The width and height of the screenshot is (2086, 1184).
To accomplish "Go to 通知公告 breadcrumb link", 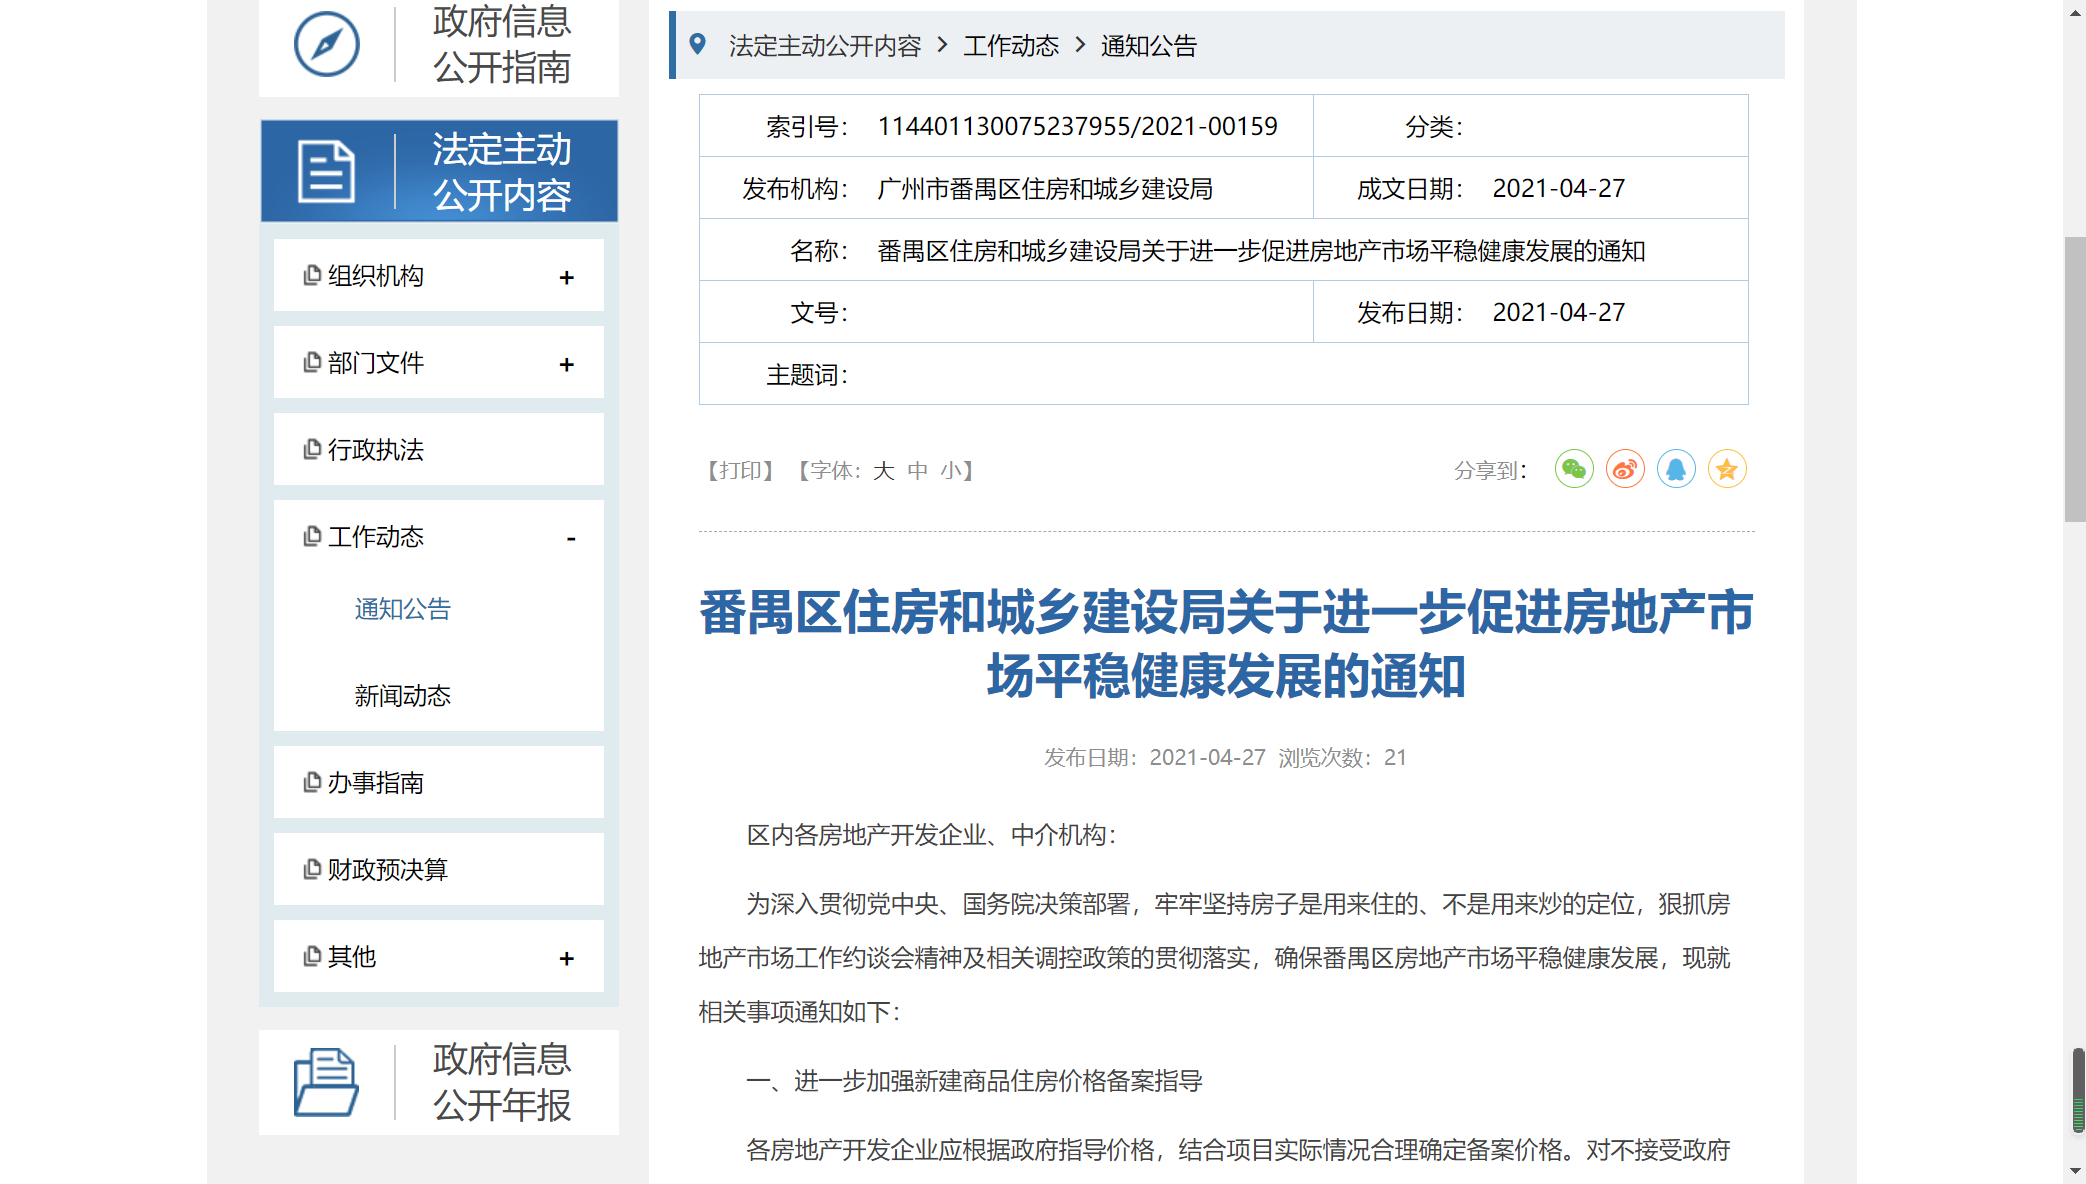I will 1149,46.
